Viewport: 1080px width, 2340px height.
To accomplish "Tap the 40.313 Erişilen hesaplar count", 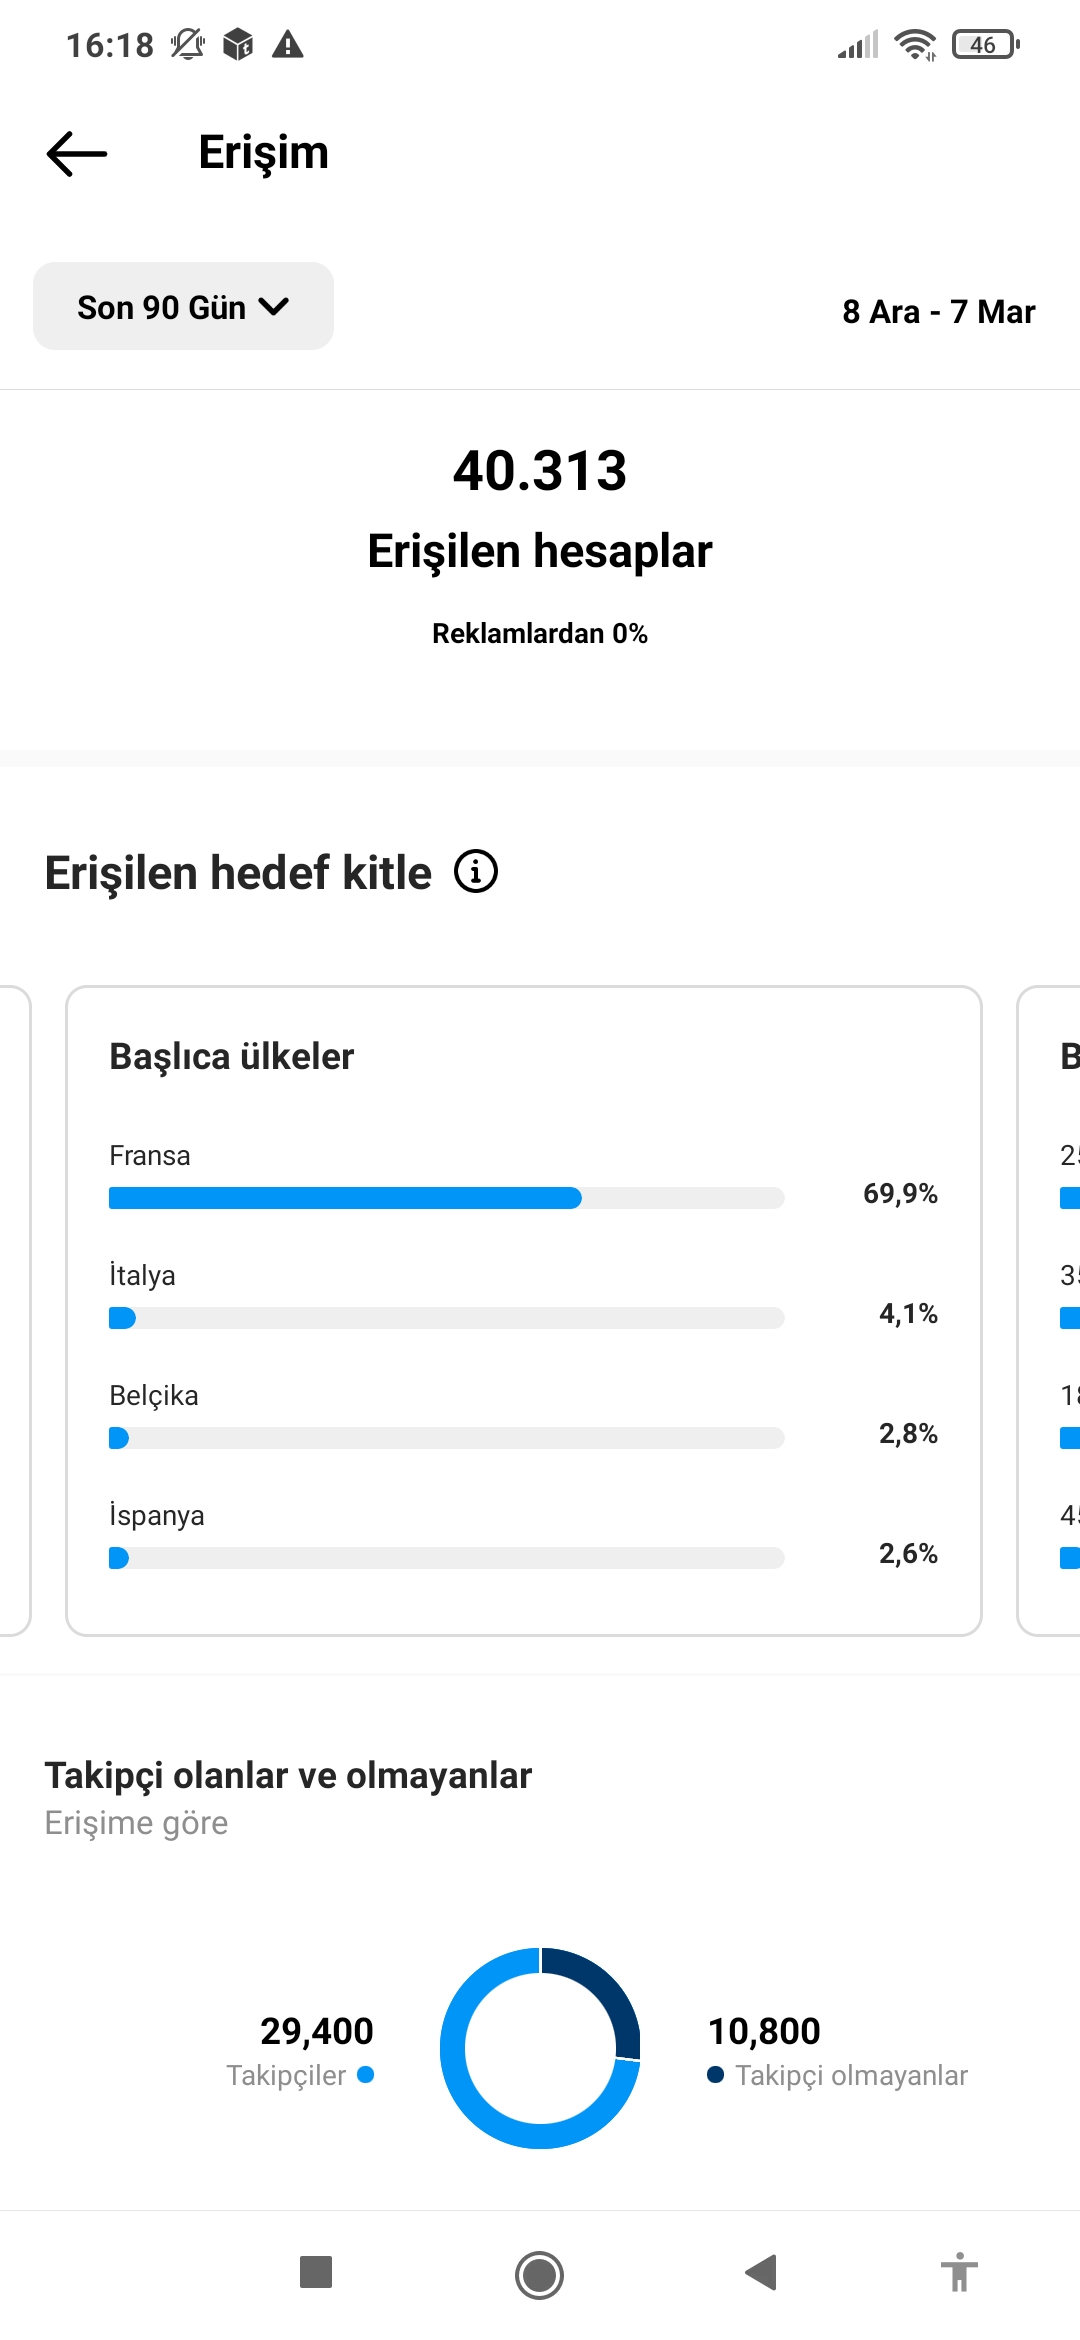I will point(540,470).
